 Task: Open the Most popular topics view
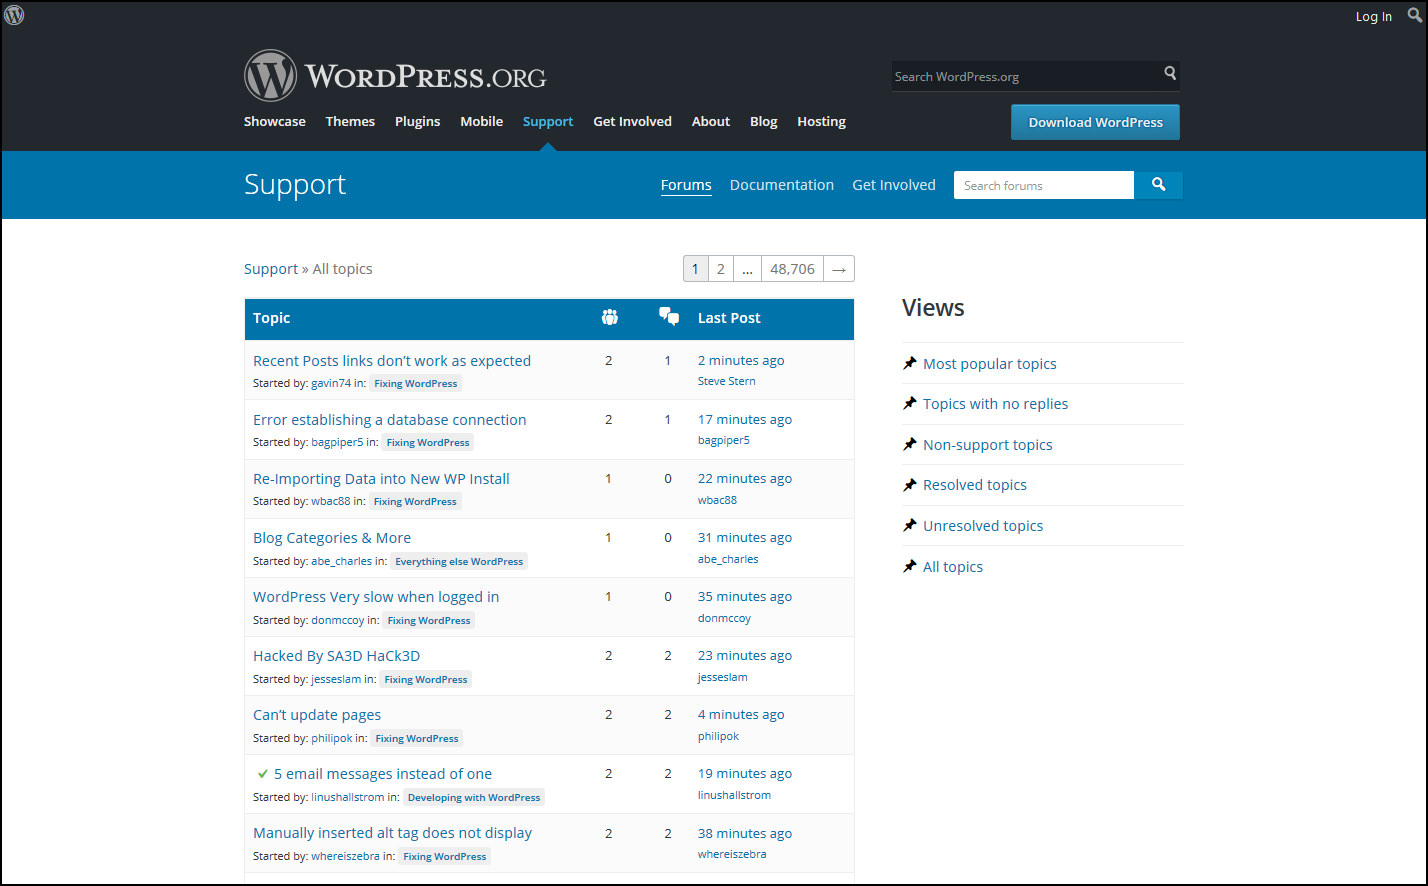click(x=990, y=364)
